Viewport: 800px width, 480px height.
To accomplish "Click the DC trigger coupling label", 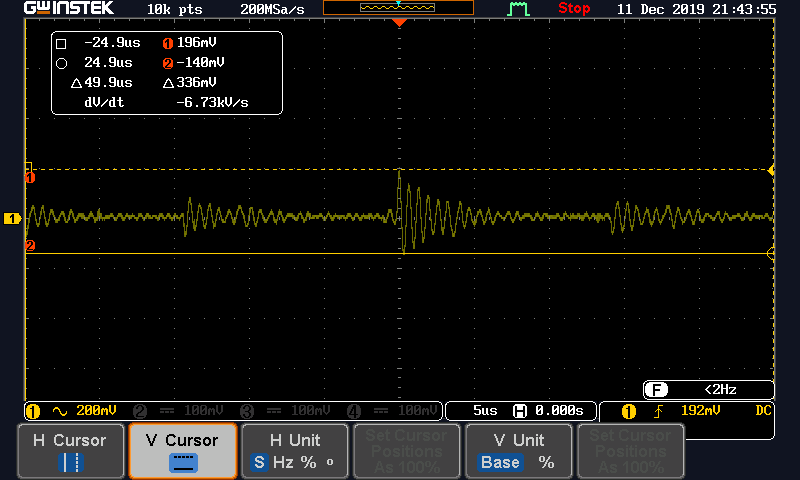I will (763, 411).
